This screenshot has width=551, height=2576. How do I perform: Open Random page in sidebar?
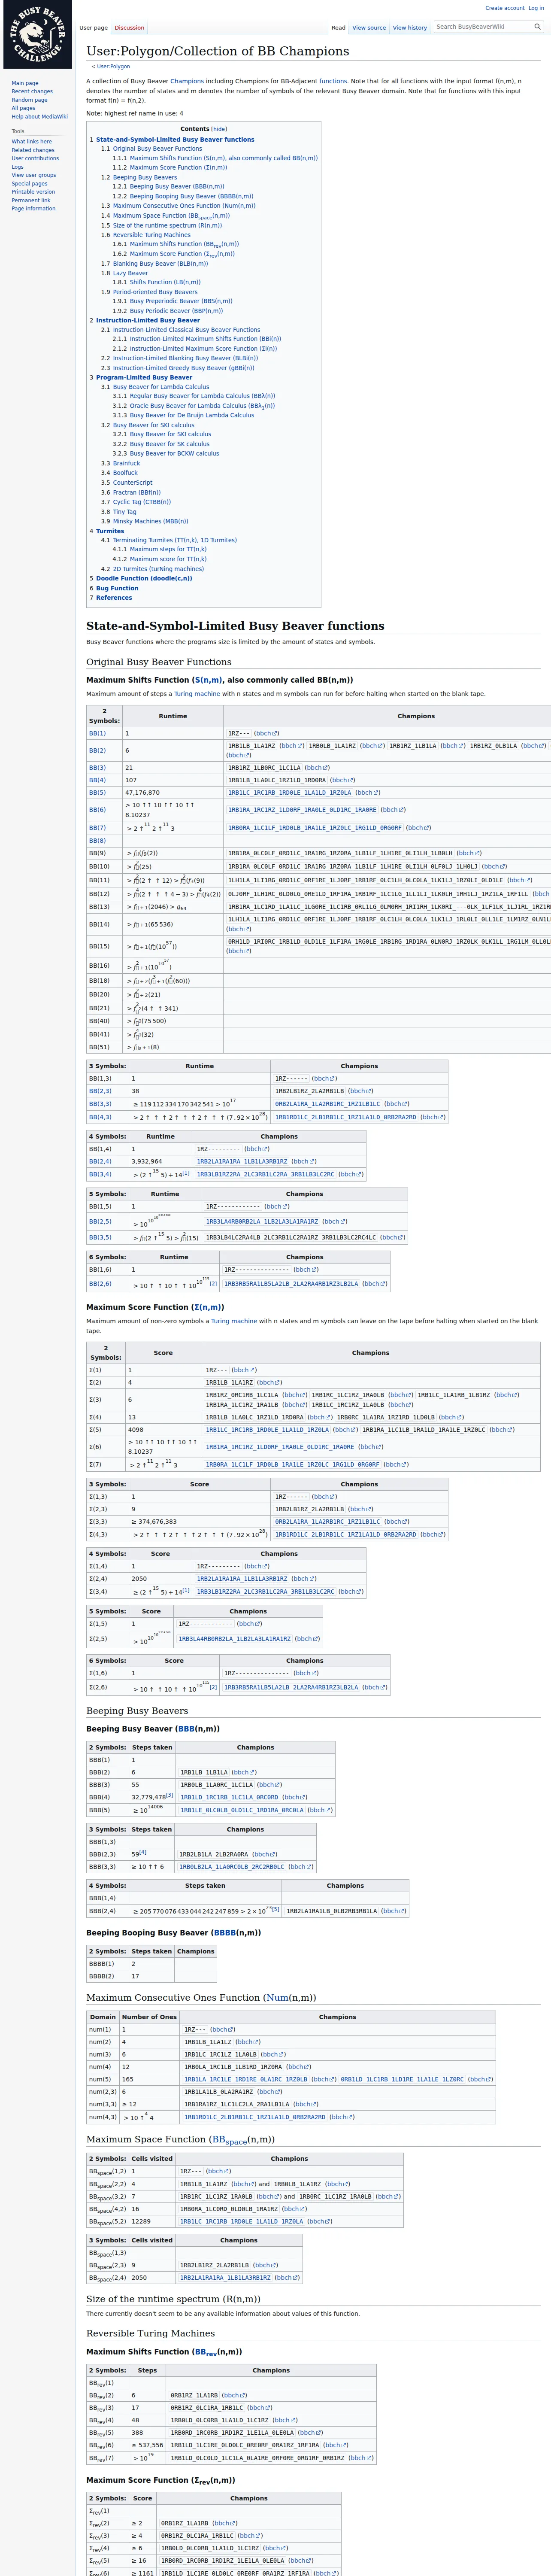click(29, 100)
